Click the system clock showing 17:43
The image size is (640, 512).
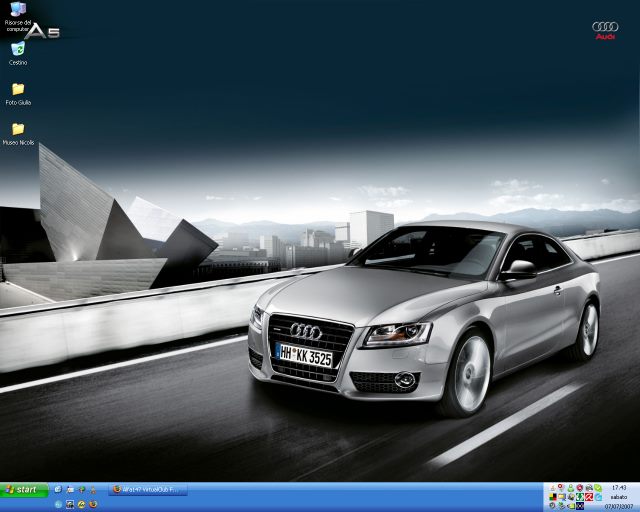619,487
